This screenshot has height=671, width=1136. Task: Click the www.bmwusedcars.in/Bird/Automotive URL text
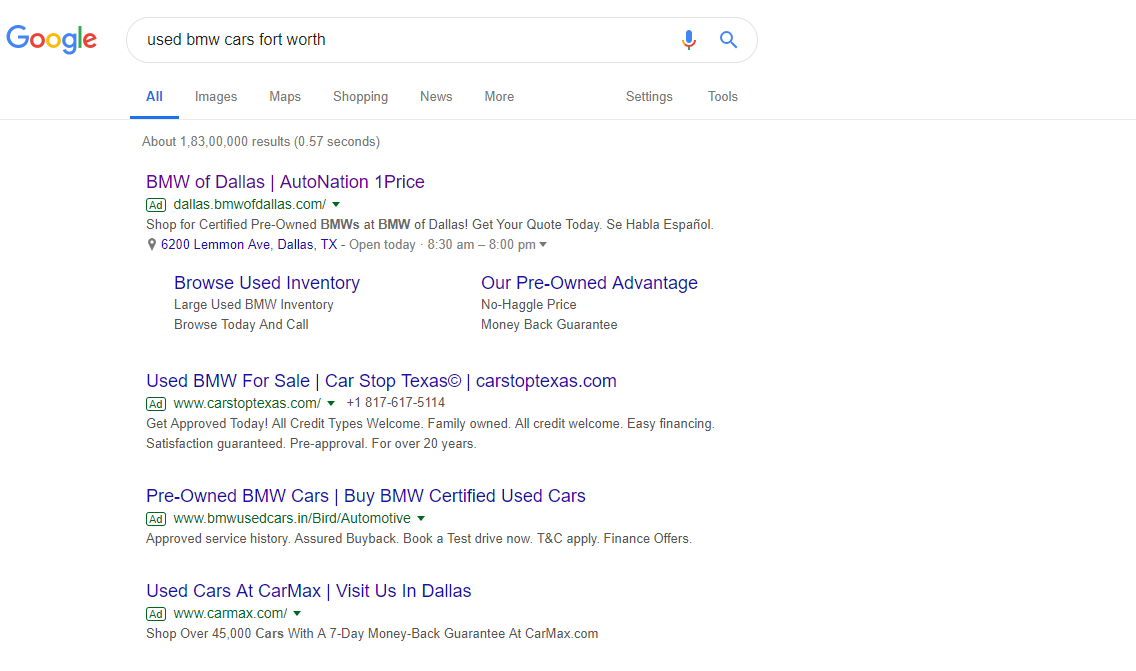click(292, 519)
